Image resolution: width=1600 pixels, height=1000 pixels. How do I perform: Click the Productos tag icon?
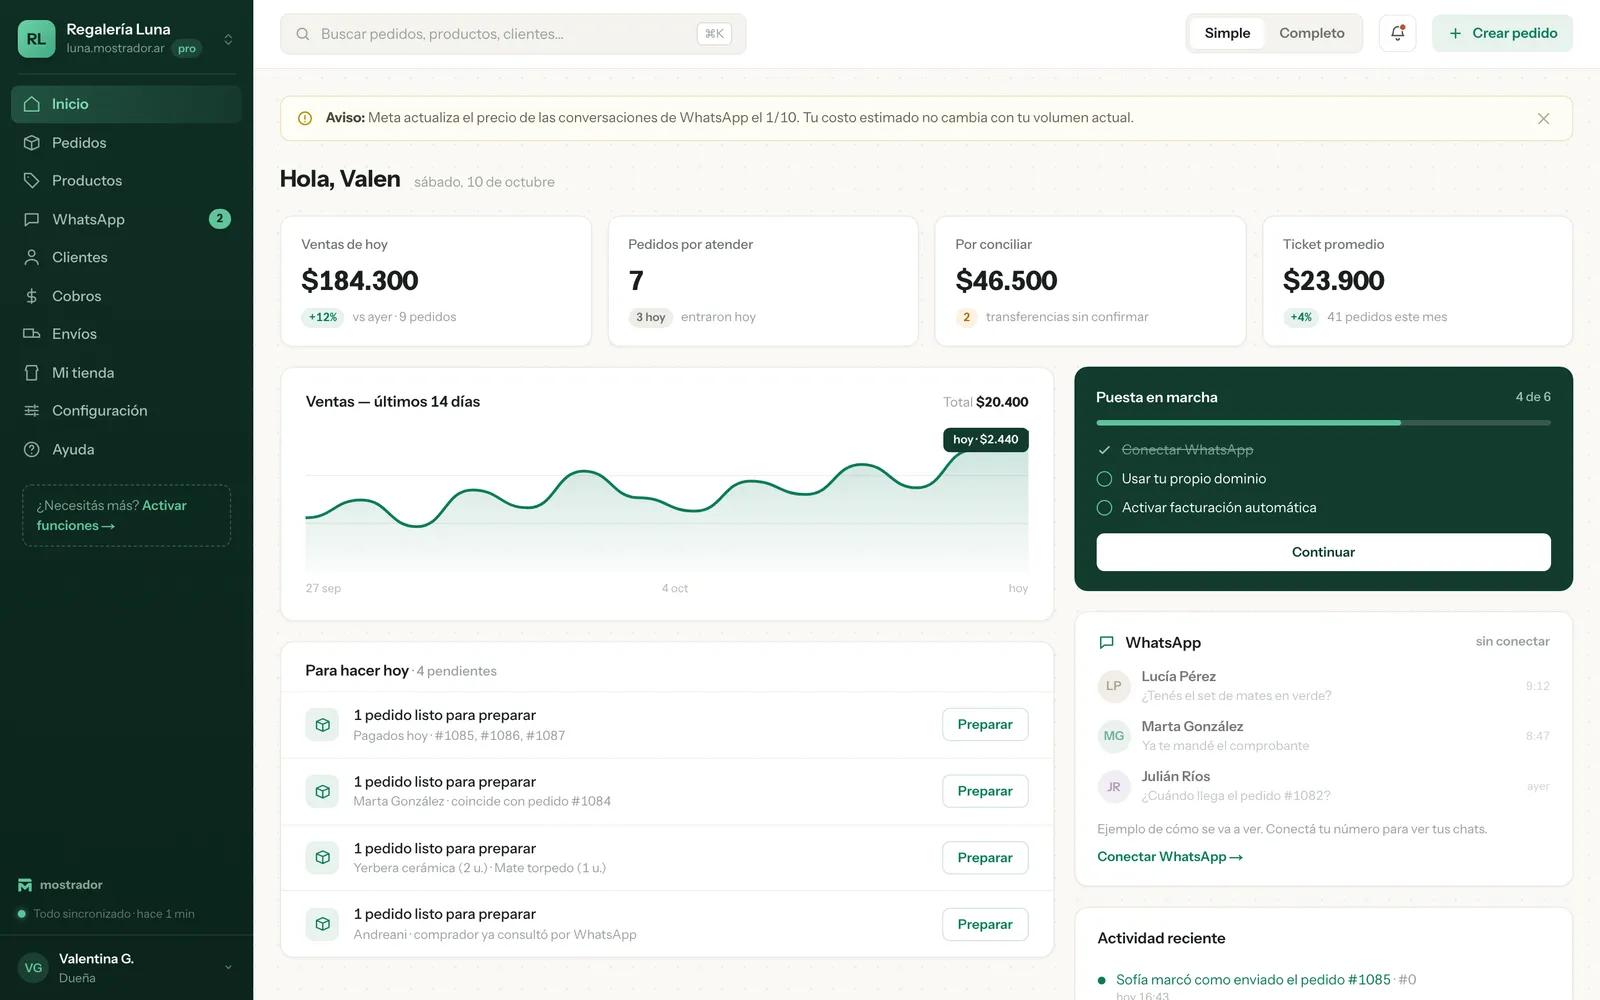point(32,181)
